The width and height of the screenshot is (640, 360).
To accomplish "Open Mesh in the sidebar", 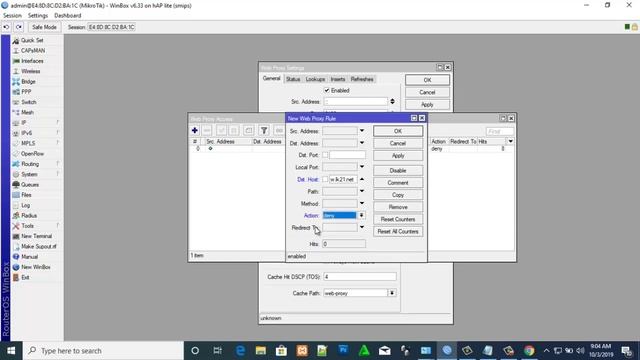I will [27, 112].
